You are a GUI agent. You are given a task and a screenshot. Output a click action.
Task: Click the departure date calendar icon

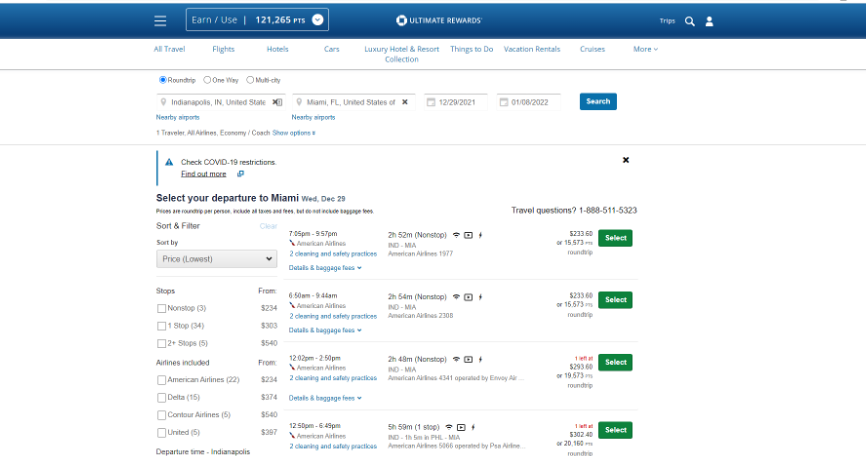click(x=430, y=102)
